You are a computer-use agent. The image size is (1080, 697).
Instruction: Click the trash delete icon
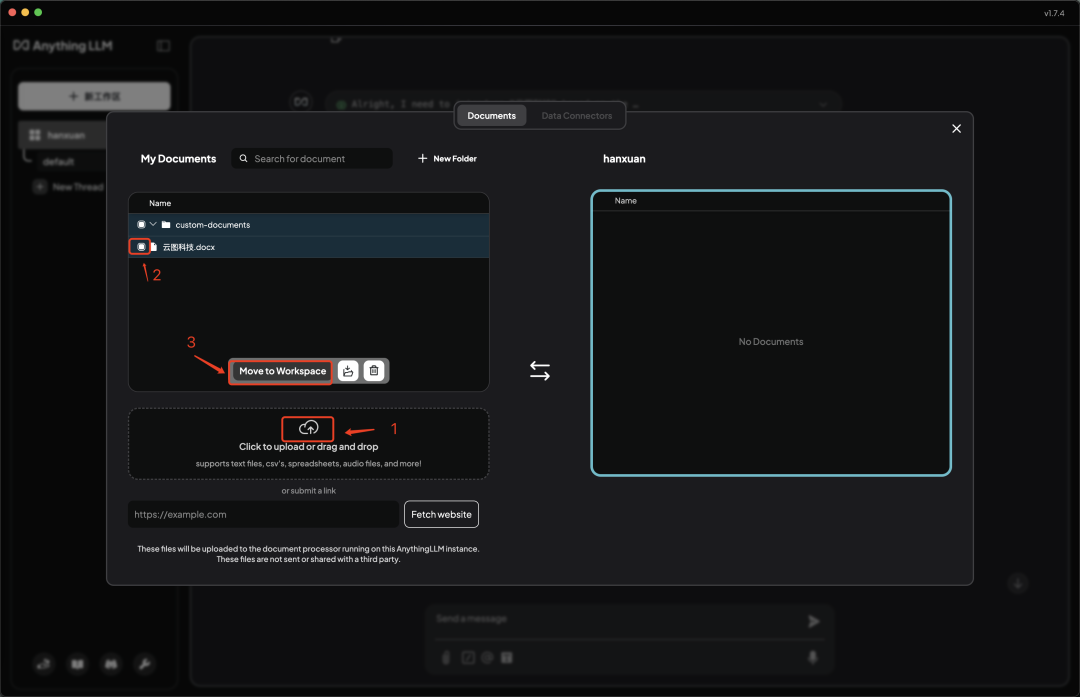pyautogui.click(x=374, y=371)
